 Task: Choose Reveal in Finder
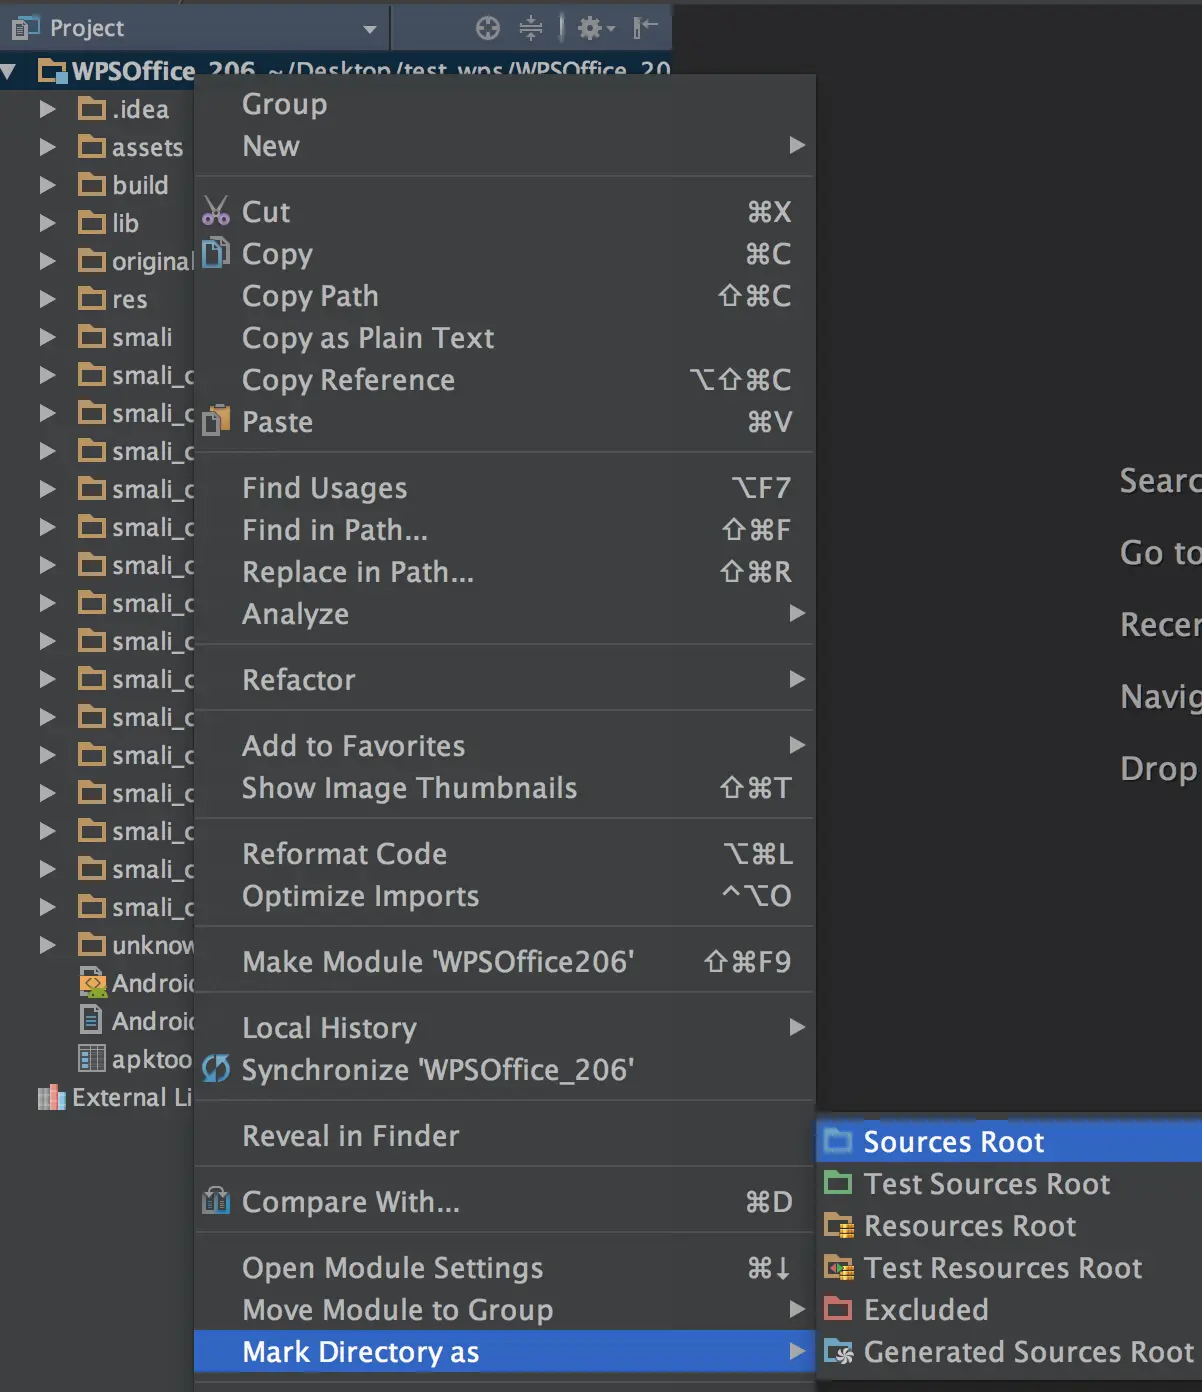pyautogui.click(x=504, y=1136)
